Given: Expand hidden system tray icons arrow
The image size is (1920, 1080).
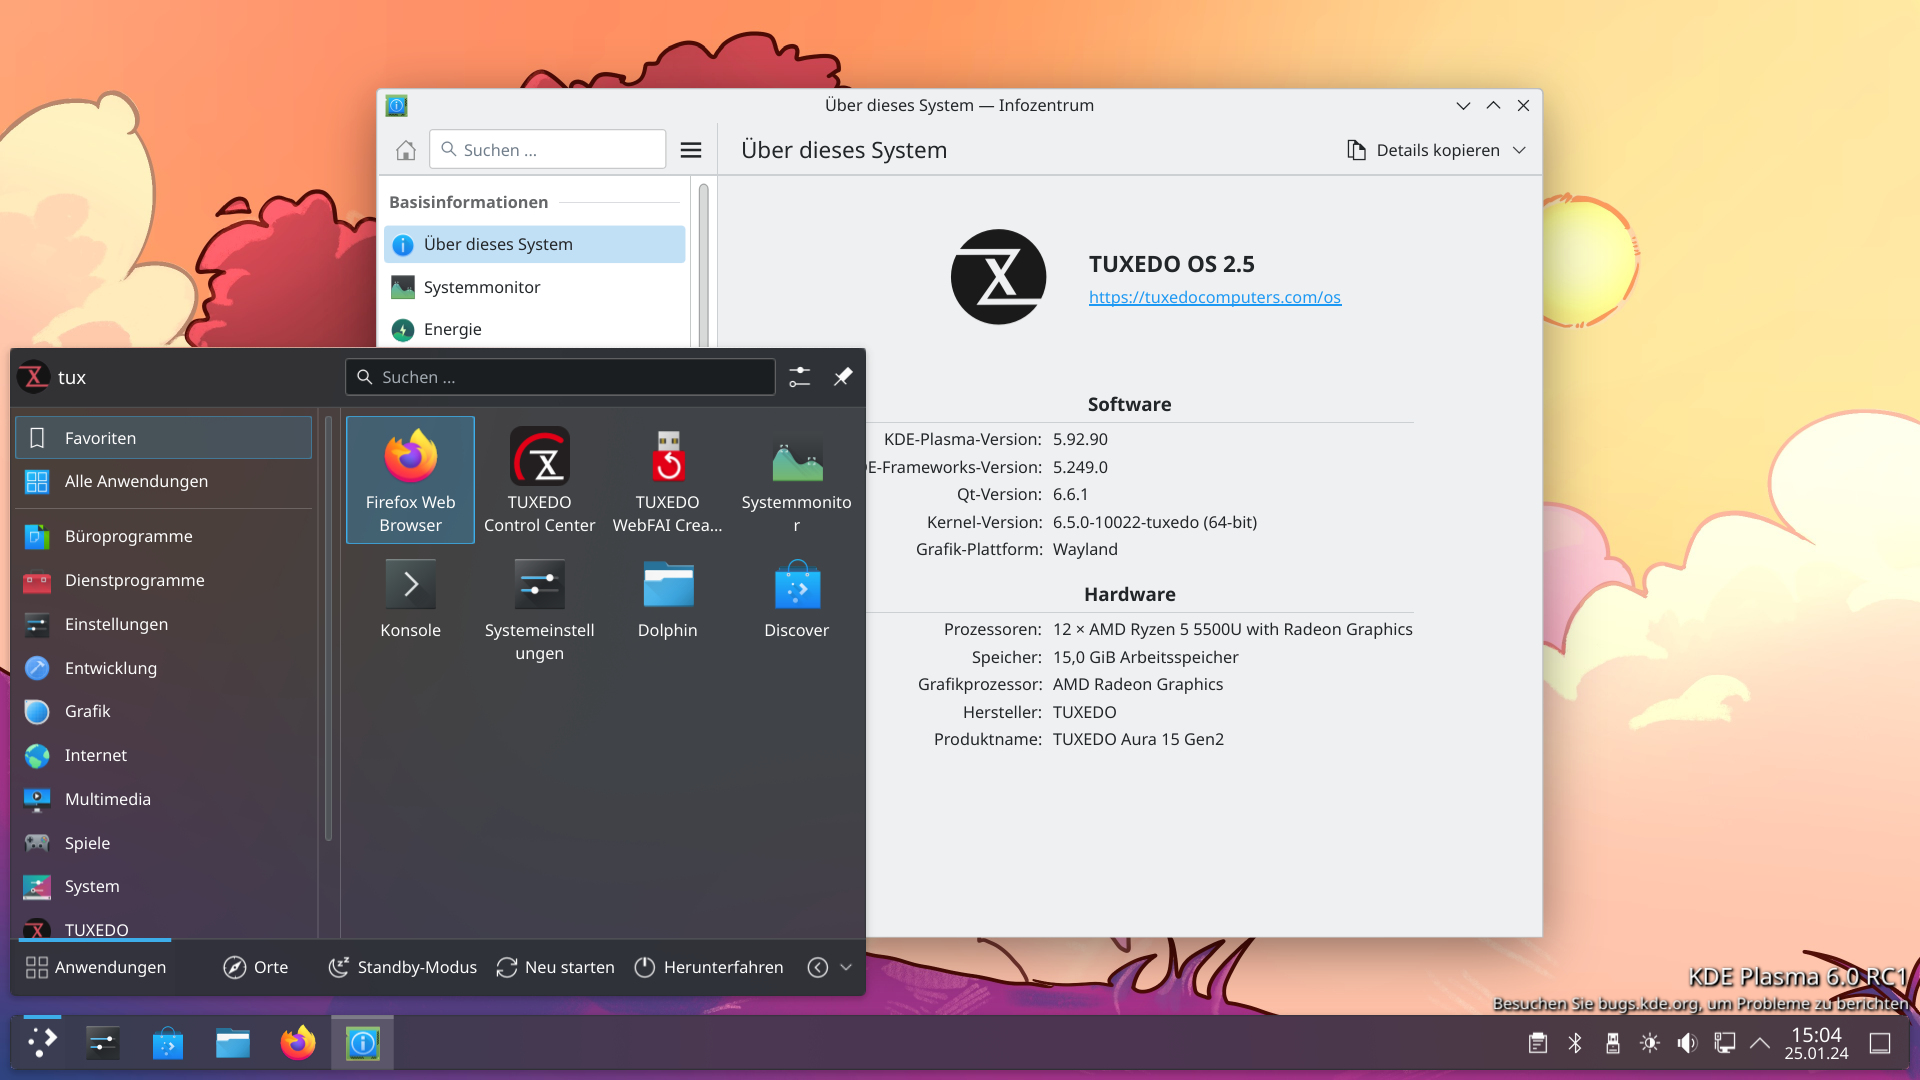Looking at the screenshot, I should click(x=1760, y=1044).
